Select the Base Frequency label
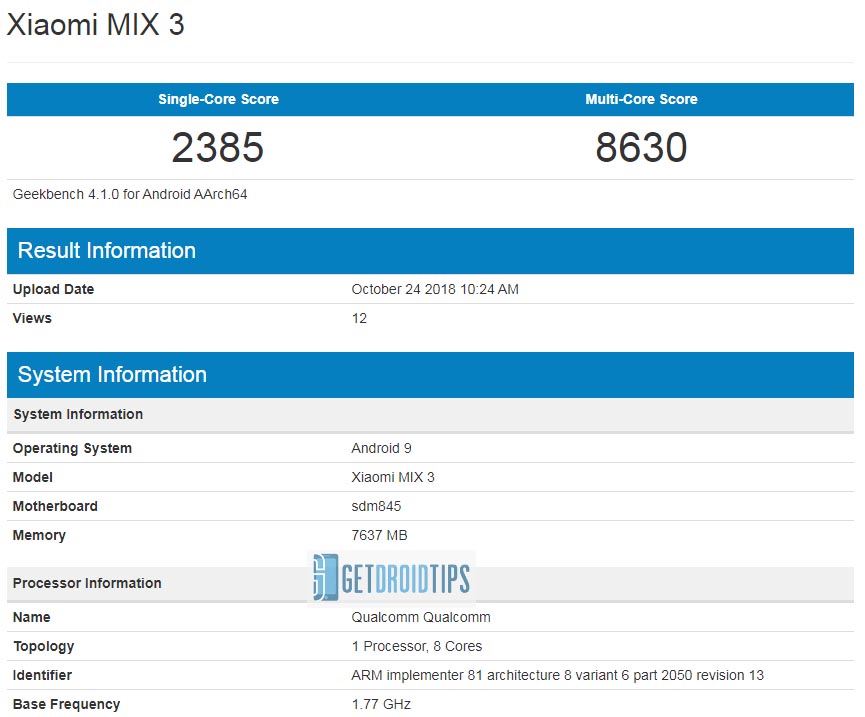 click(x=66, y=704)
